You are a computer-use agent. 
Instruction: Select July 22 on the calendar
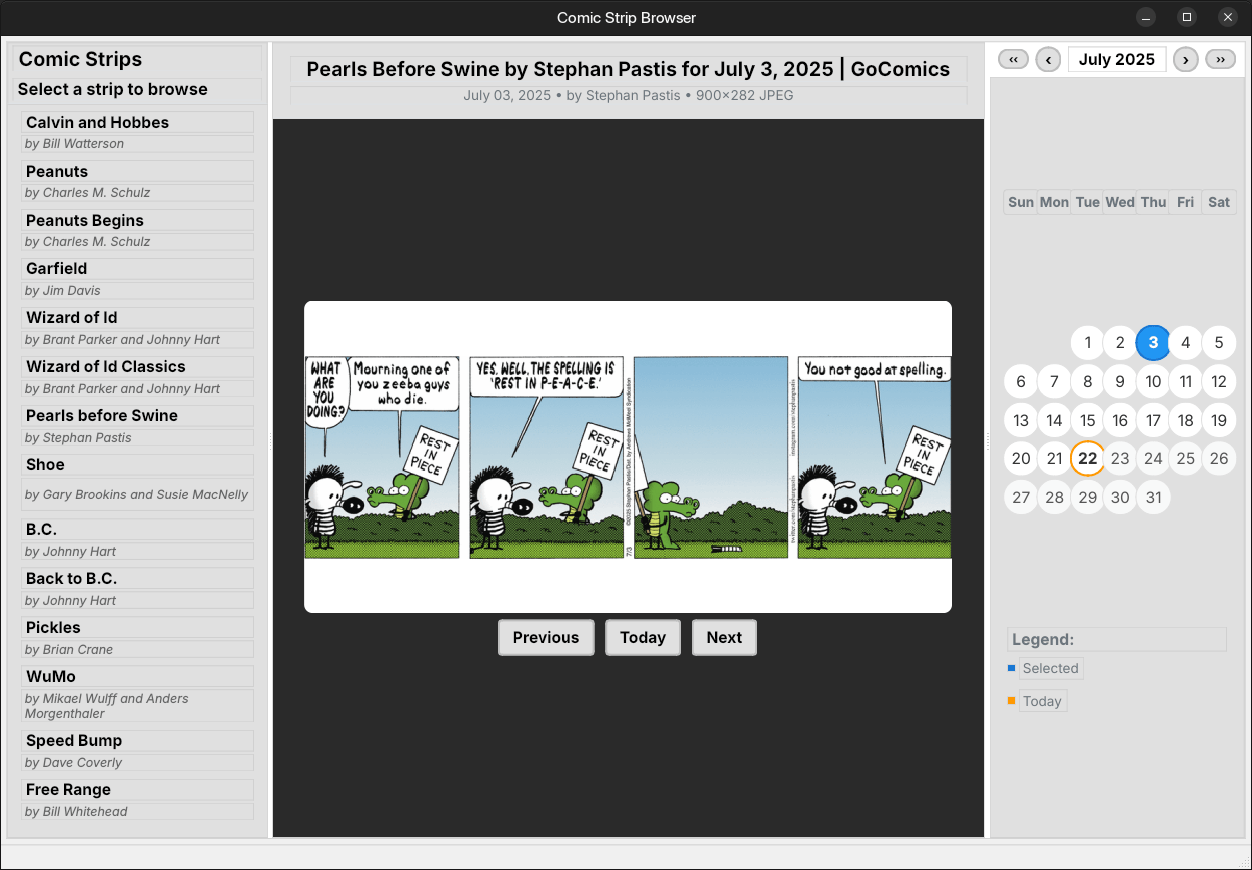1087,459
